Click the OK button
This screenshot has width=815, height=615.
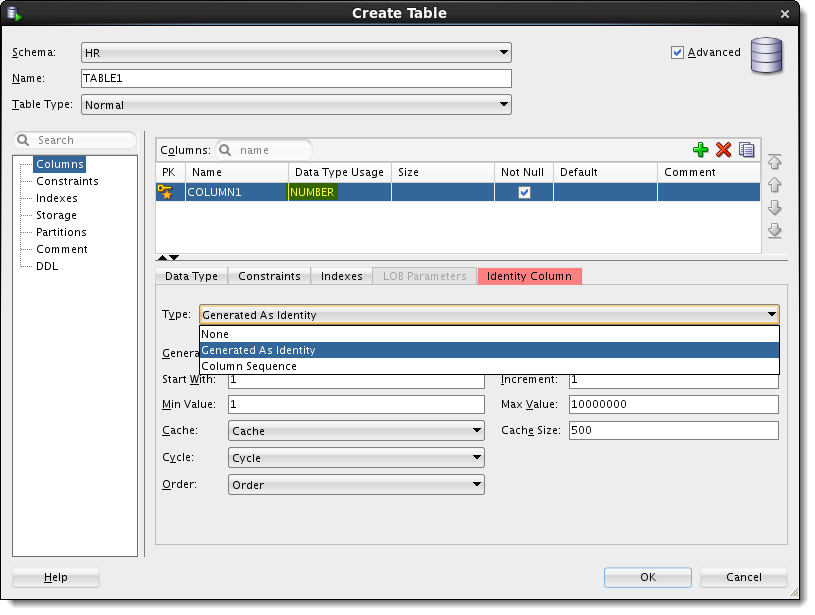click(648, 577)
